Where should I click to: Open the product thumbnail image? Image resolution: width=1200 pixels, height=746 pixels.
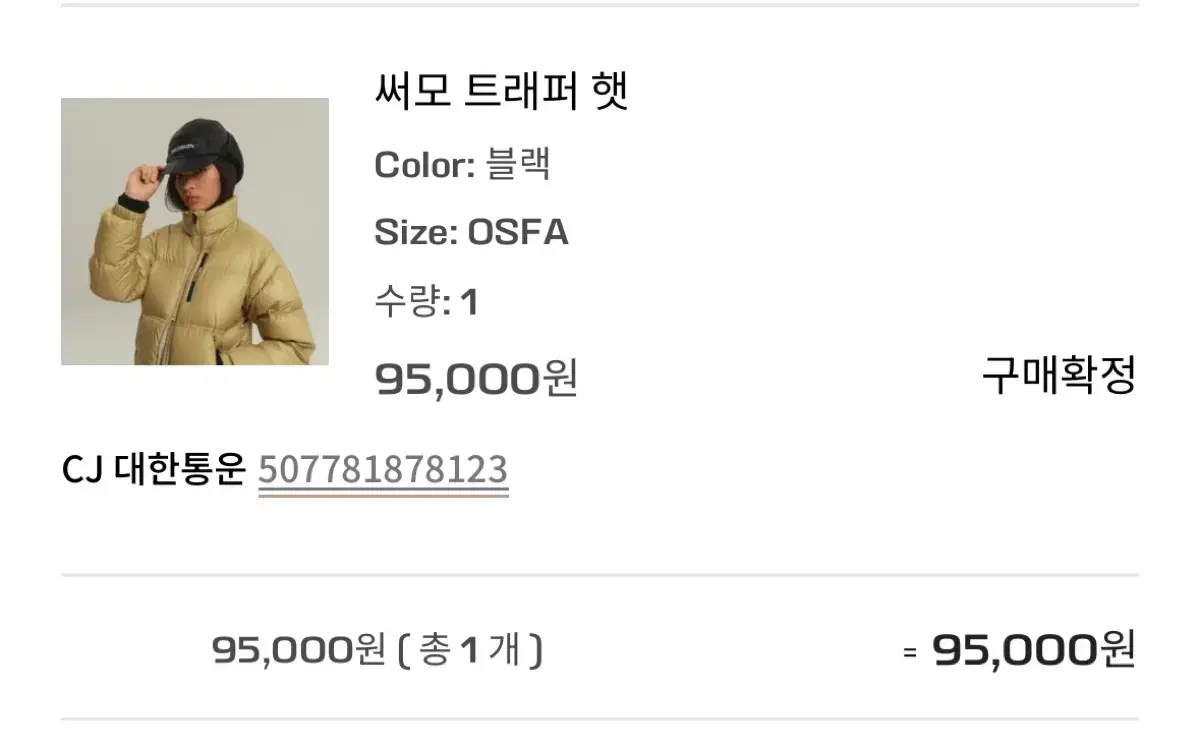[195, 231]
